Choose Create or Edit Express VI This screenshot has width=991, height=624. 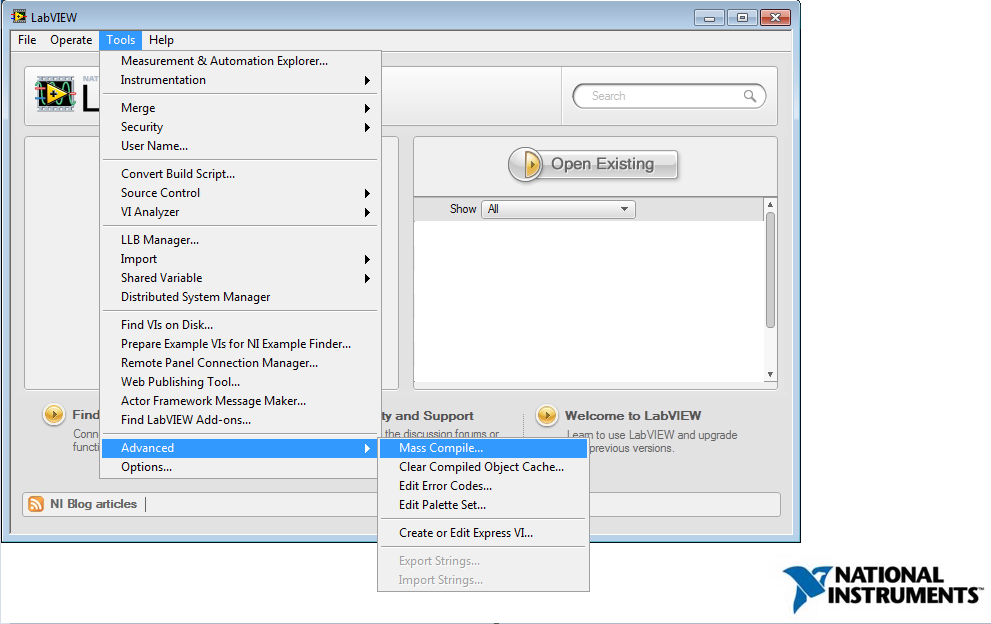483,532
